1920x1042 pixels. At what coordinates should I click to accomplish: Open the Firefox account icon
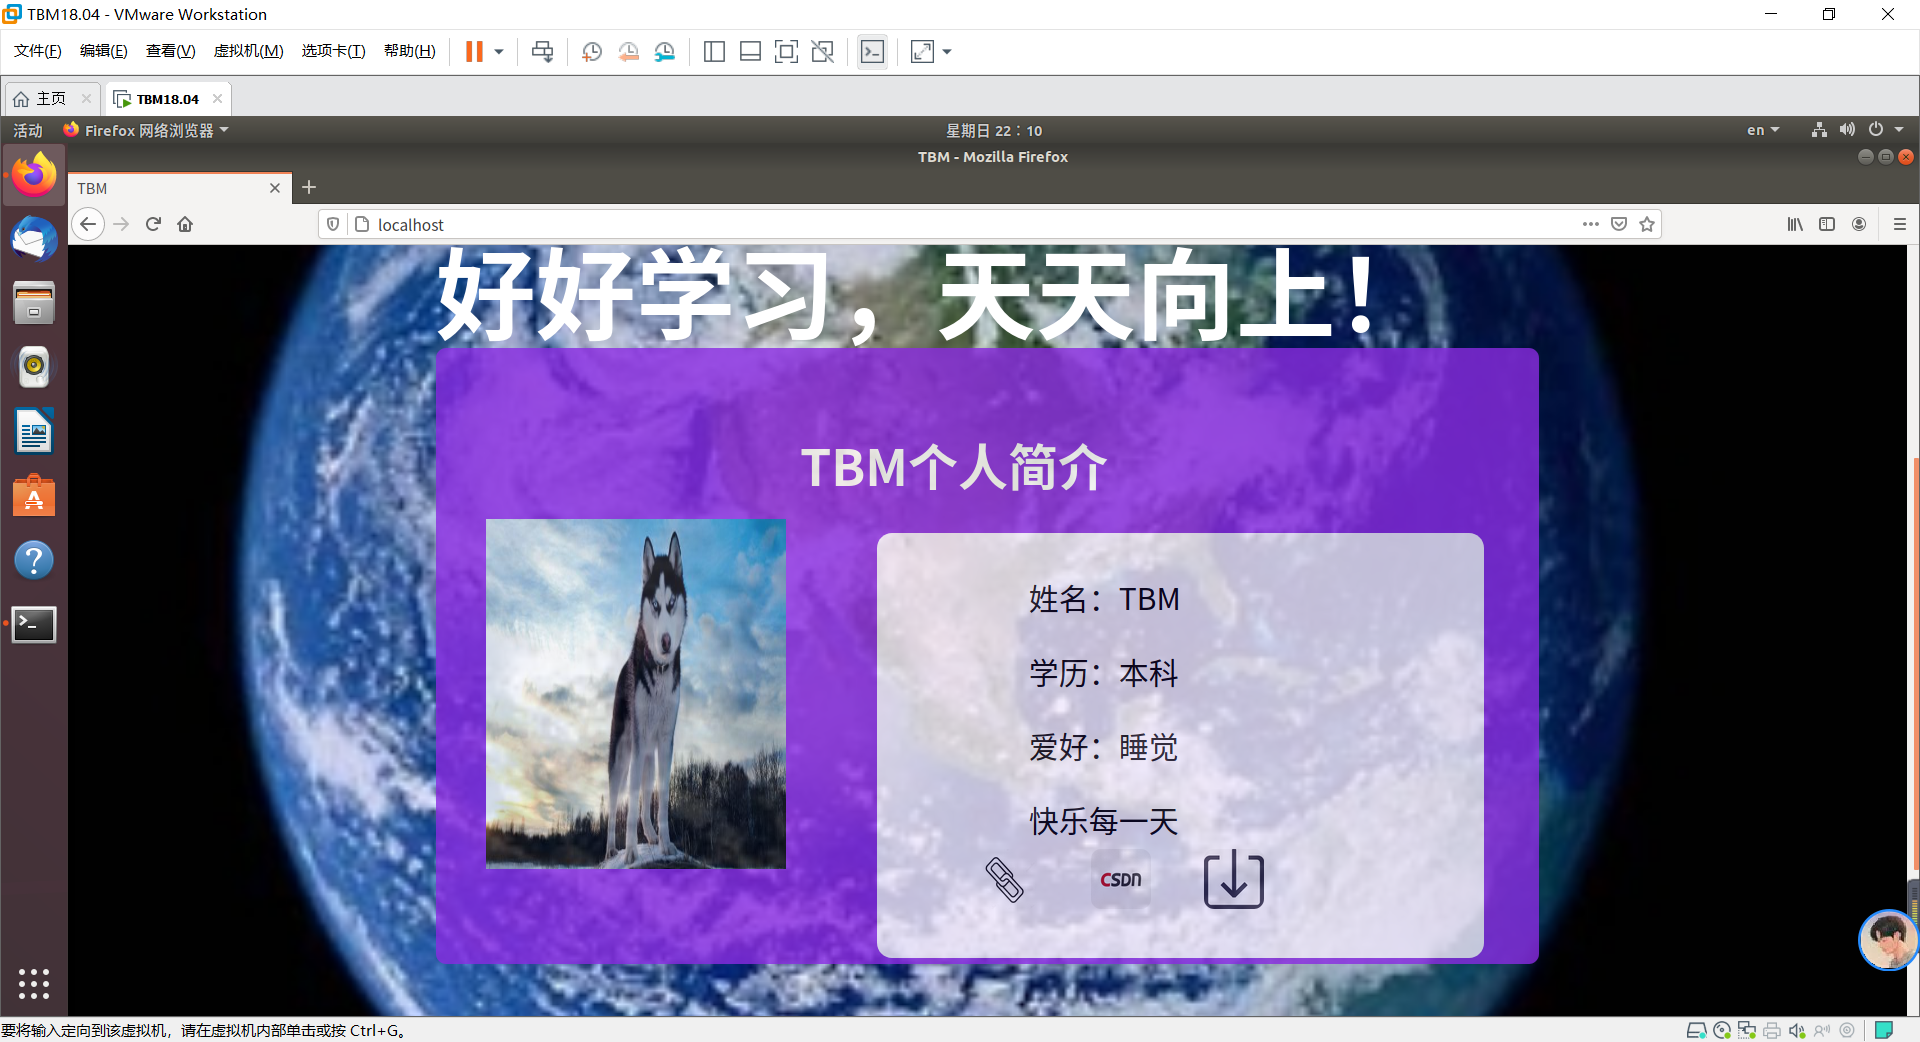coord(1859,224)
